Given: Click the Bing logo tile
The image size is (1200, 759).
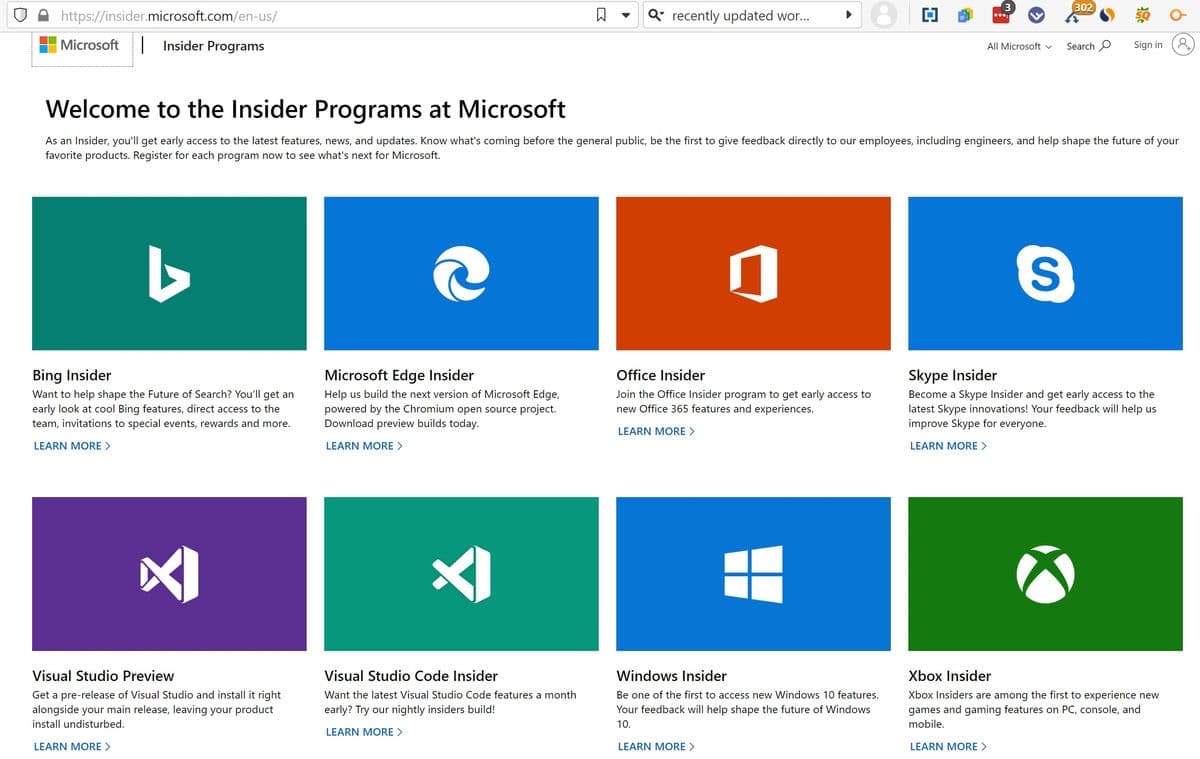Looking at the screenshot, I should coord(169,273).
